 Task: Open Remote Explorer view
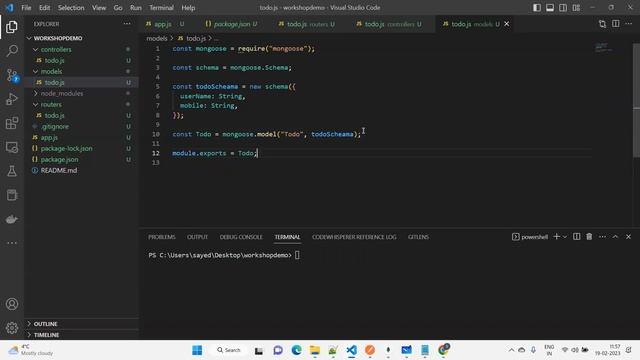[12, 147]
